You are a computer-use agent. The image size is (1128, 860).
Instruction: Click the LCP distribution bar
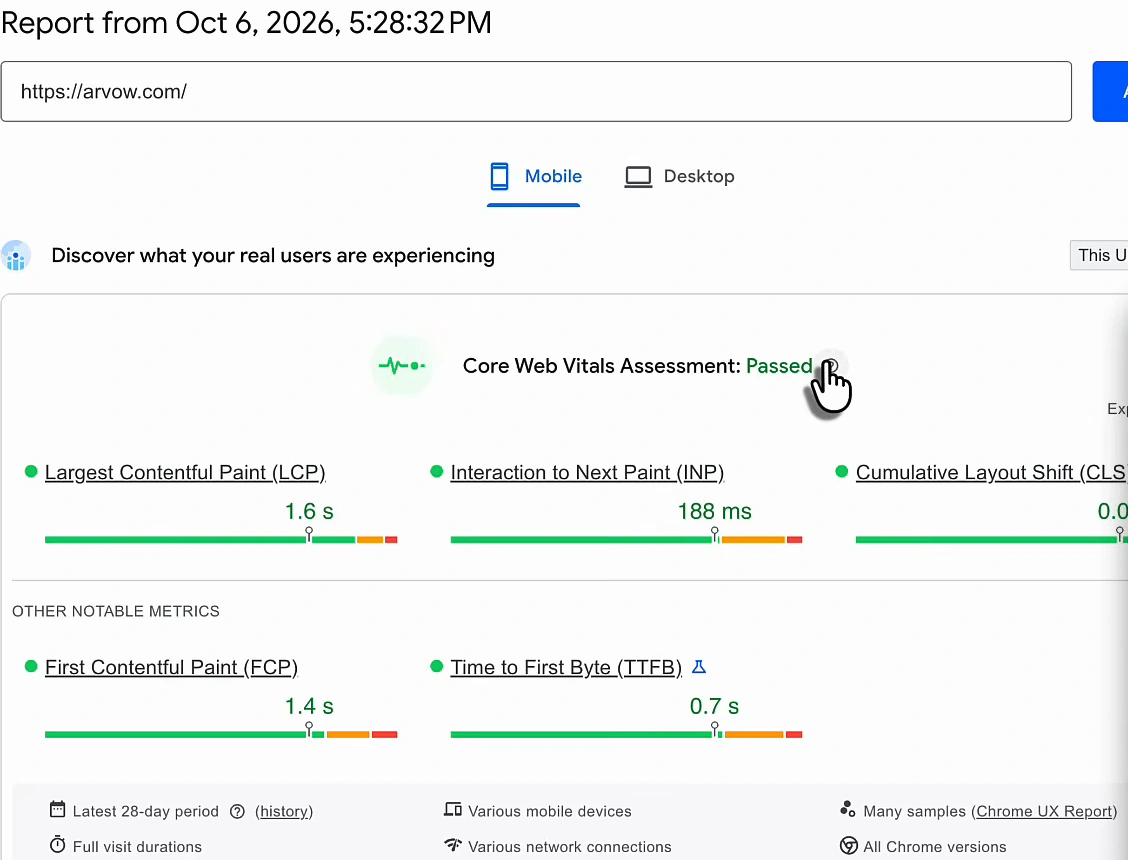tap(221, 540)
